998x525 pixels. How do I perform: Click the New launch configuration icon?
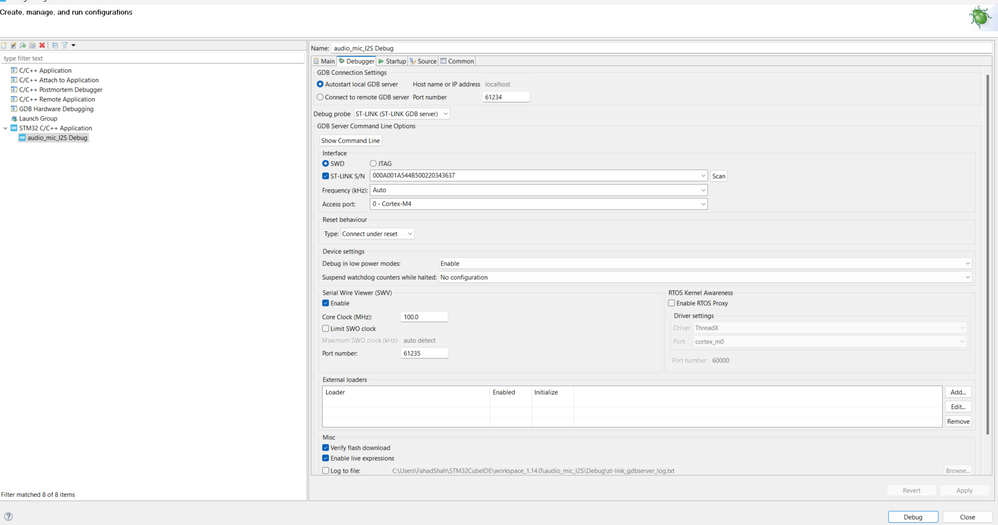click(x=4, y=45)
